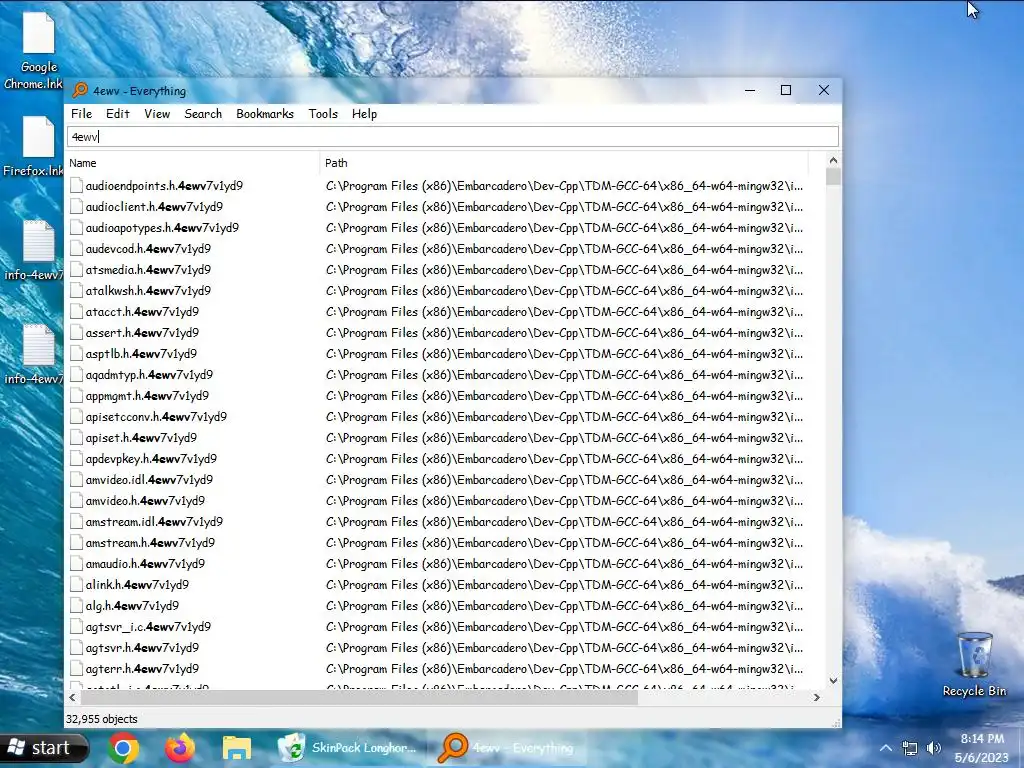The image size is (1024, 768).
Task: Click the file icon for aqadmtyp.h.4ewv7v1yd9
Action: click(x=76, y=375)
